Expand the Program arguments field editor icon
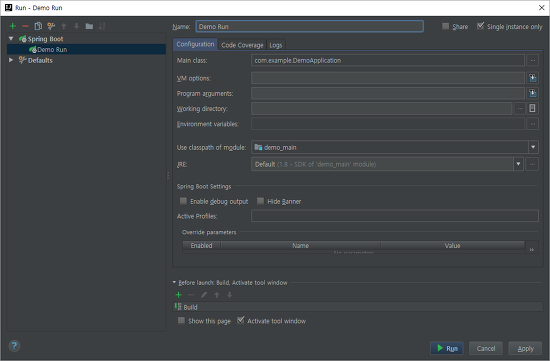550x361 pixels. click(x=532, y=93)
